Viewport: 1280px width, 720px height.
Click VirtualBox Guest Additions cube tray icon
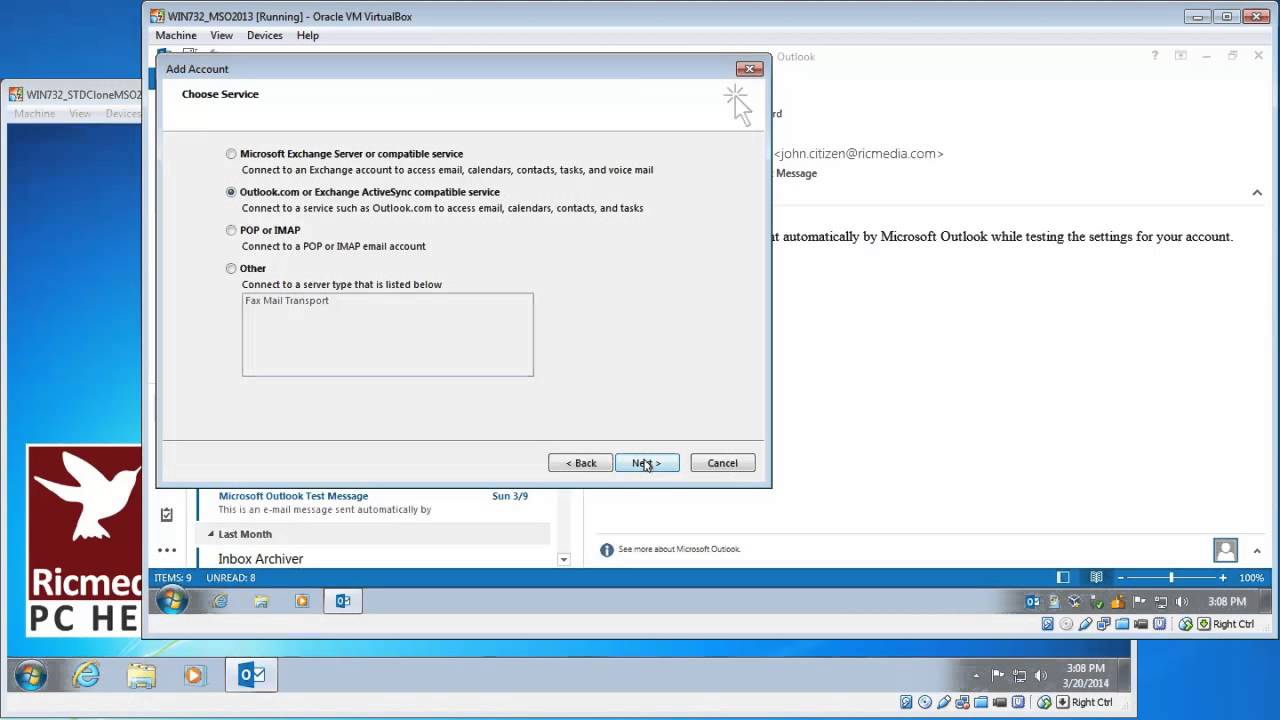tap(1074, 602)
